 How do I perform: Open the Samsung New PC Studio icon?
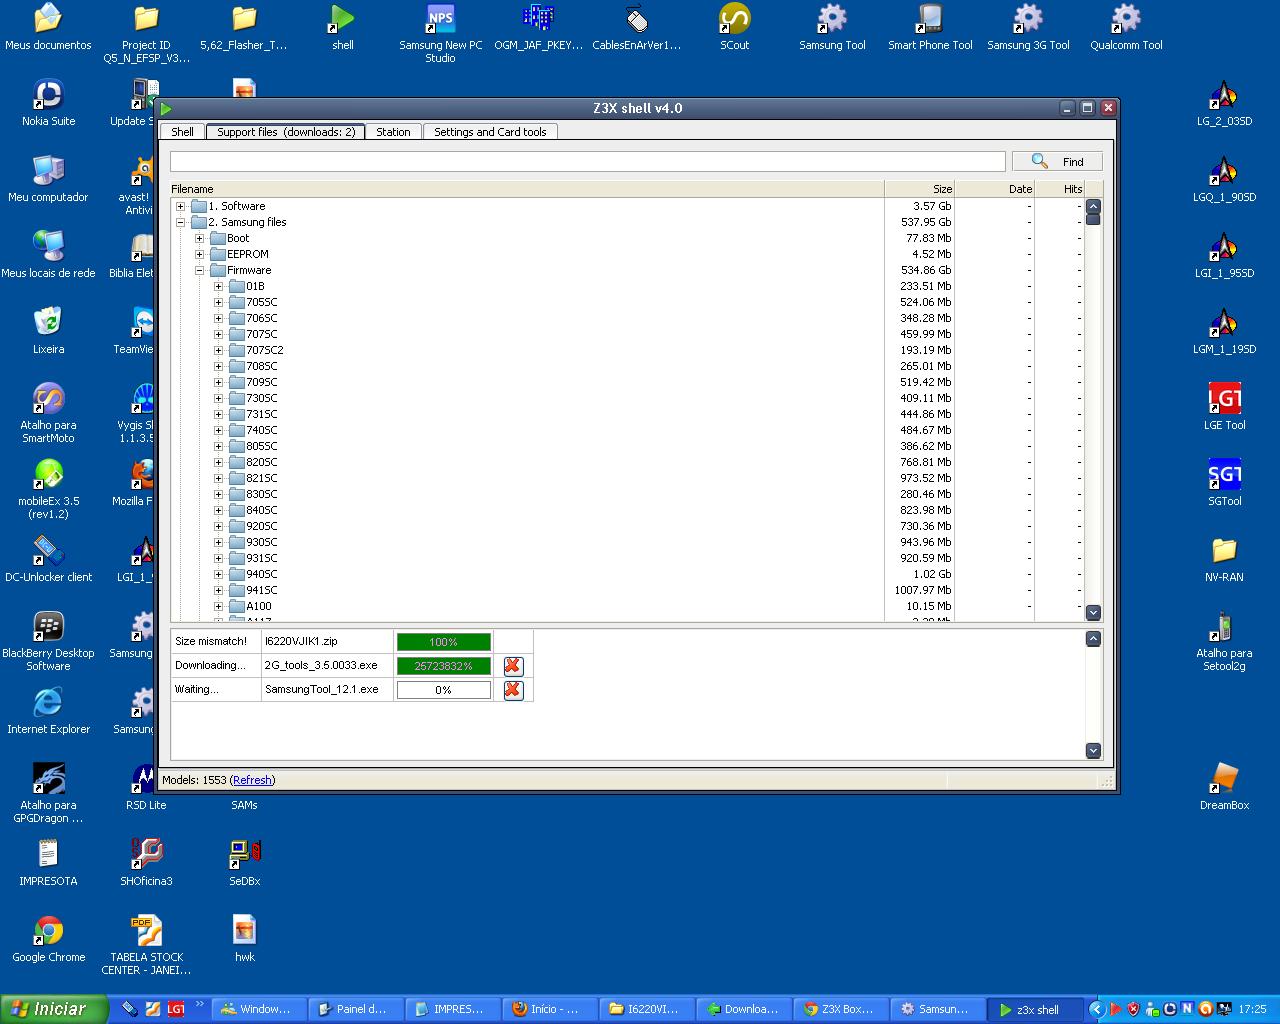tap(440, 33)
